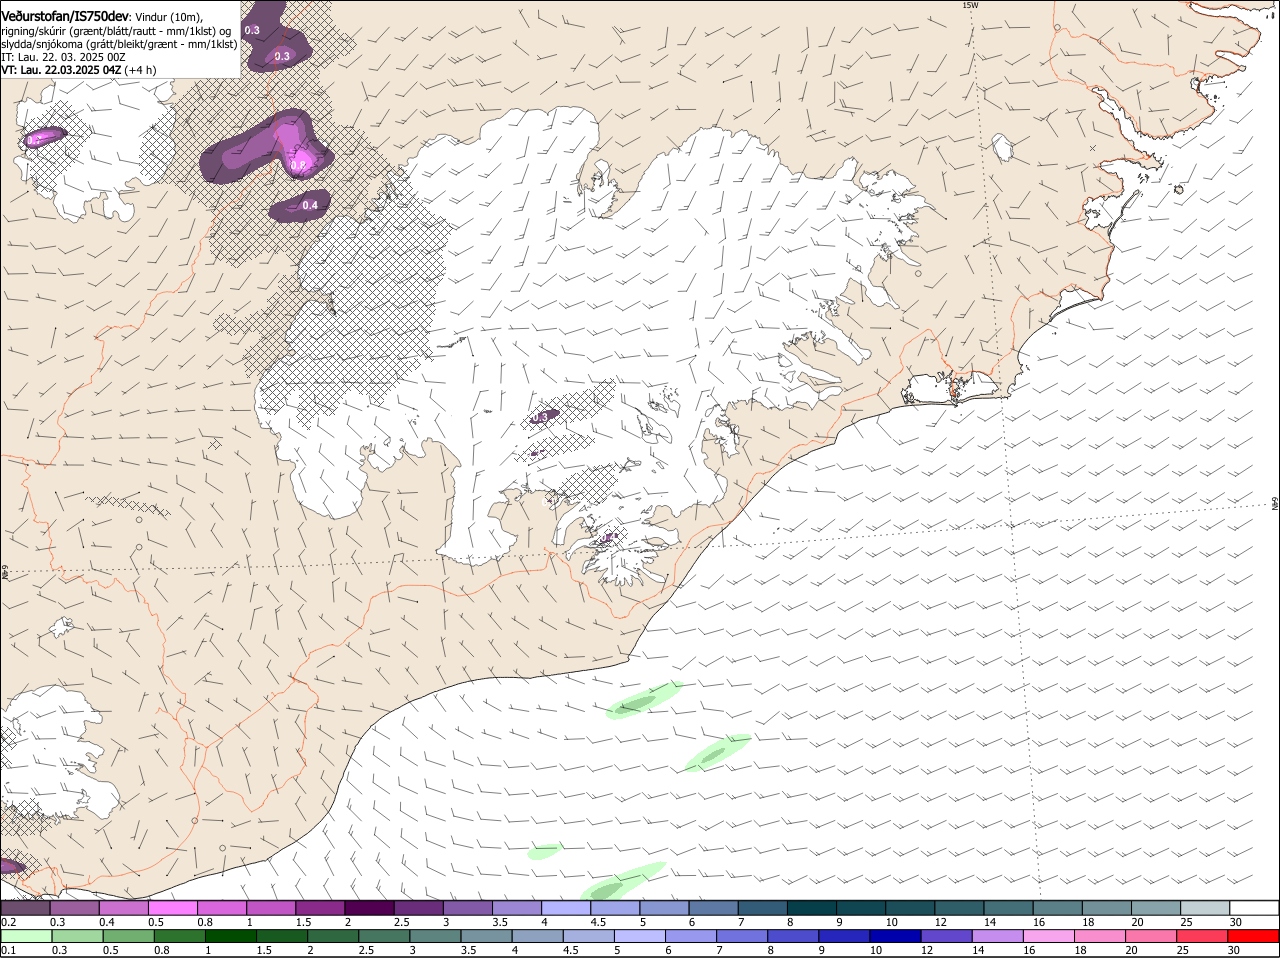Image resolution: width=1280 pixels, height=958 pixels.
Task: Click pink bottom swatch between 18 and 20
Action: click(1099, 936)
